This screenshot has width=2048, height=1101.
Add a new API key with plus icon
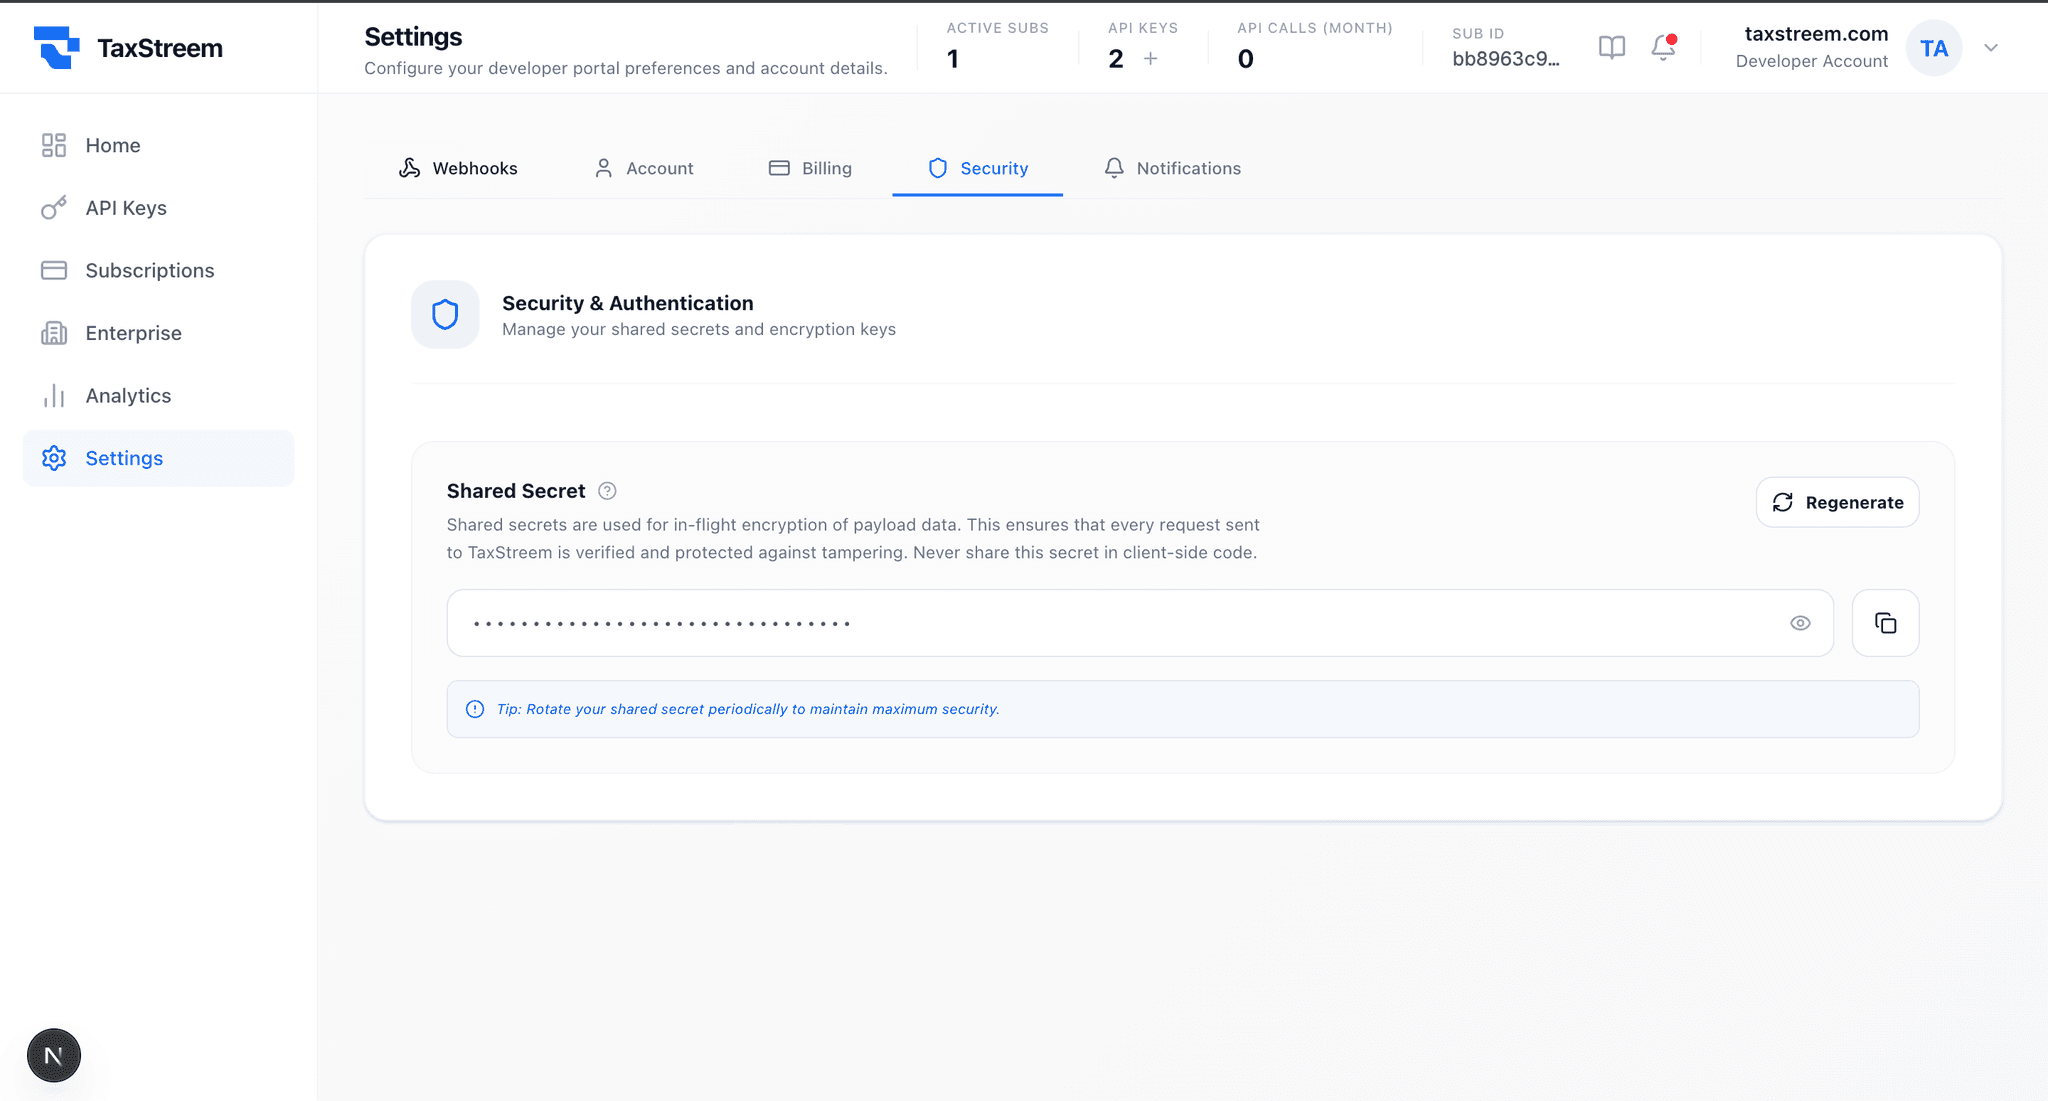tap(1151, 59)
